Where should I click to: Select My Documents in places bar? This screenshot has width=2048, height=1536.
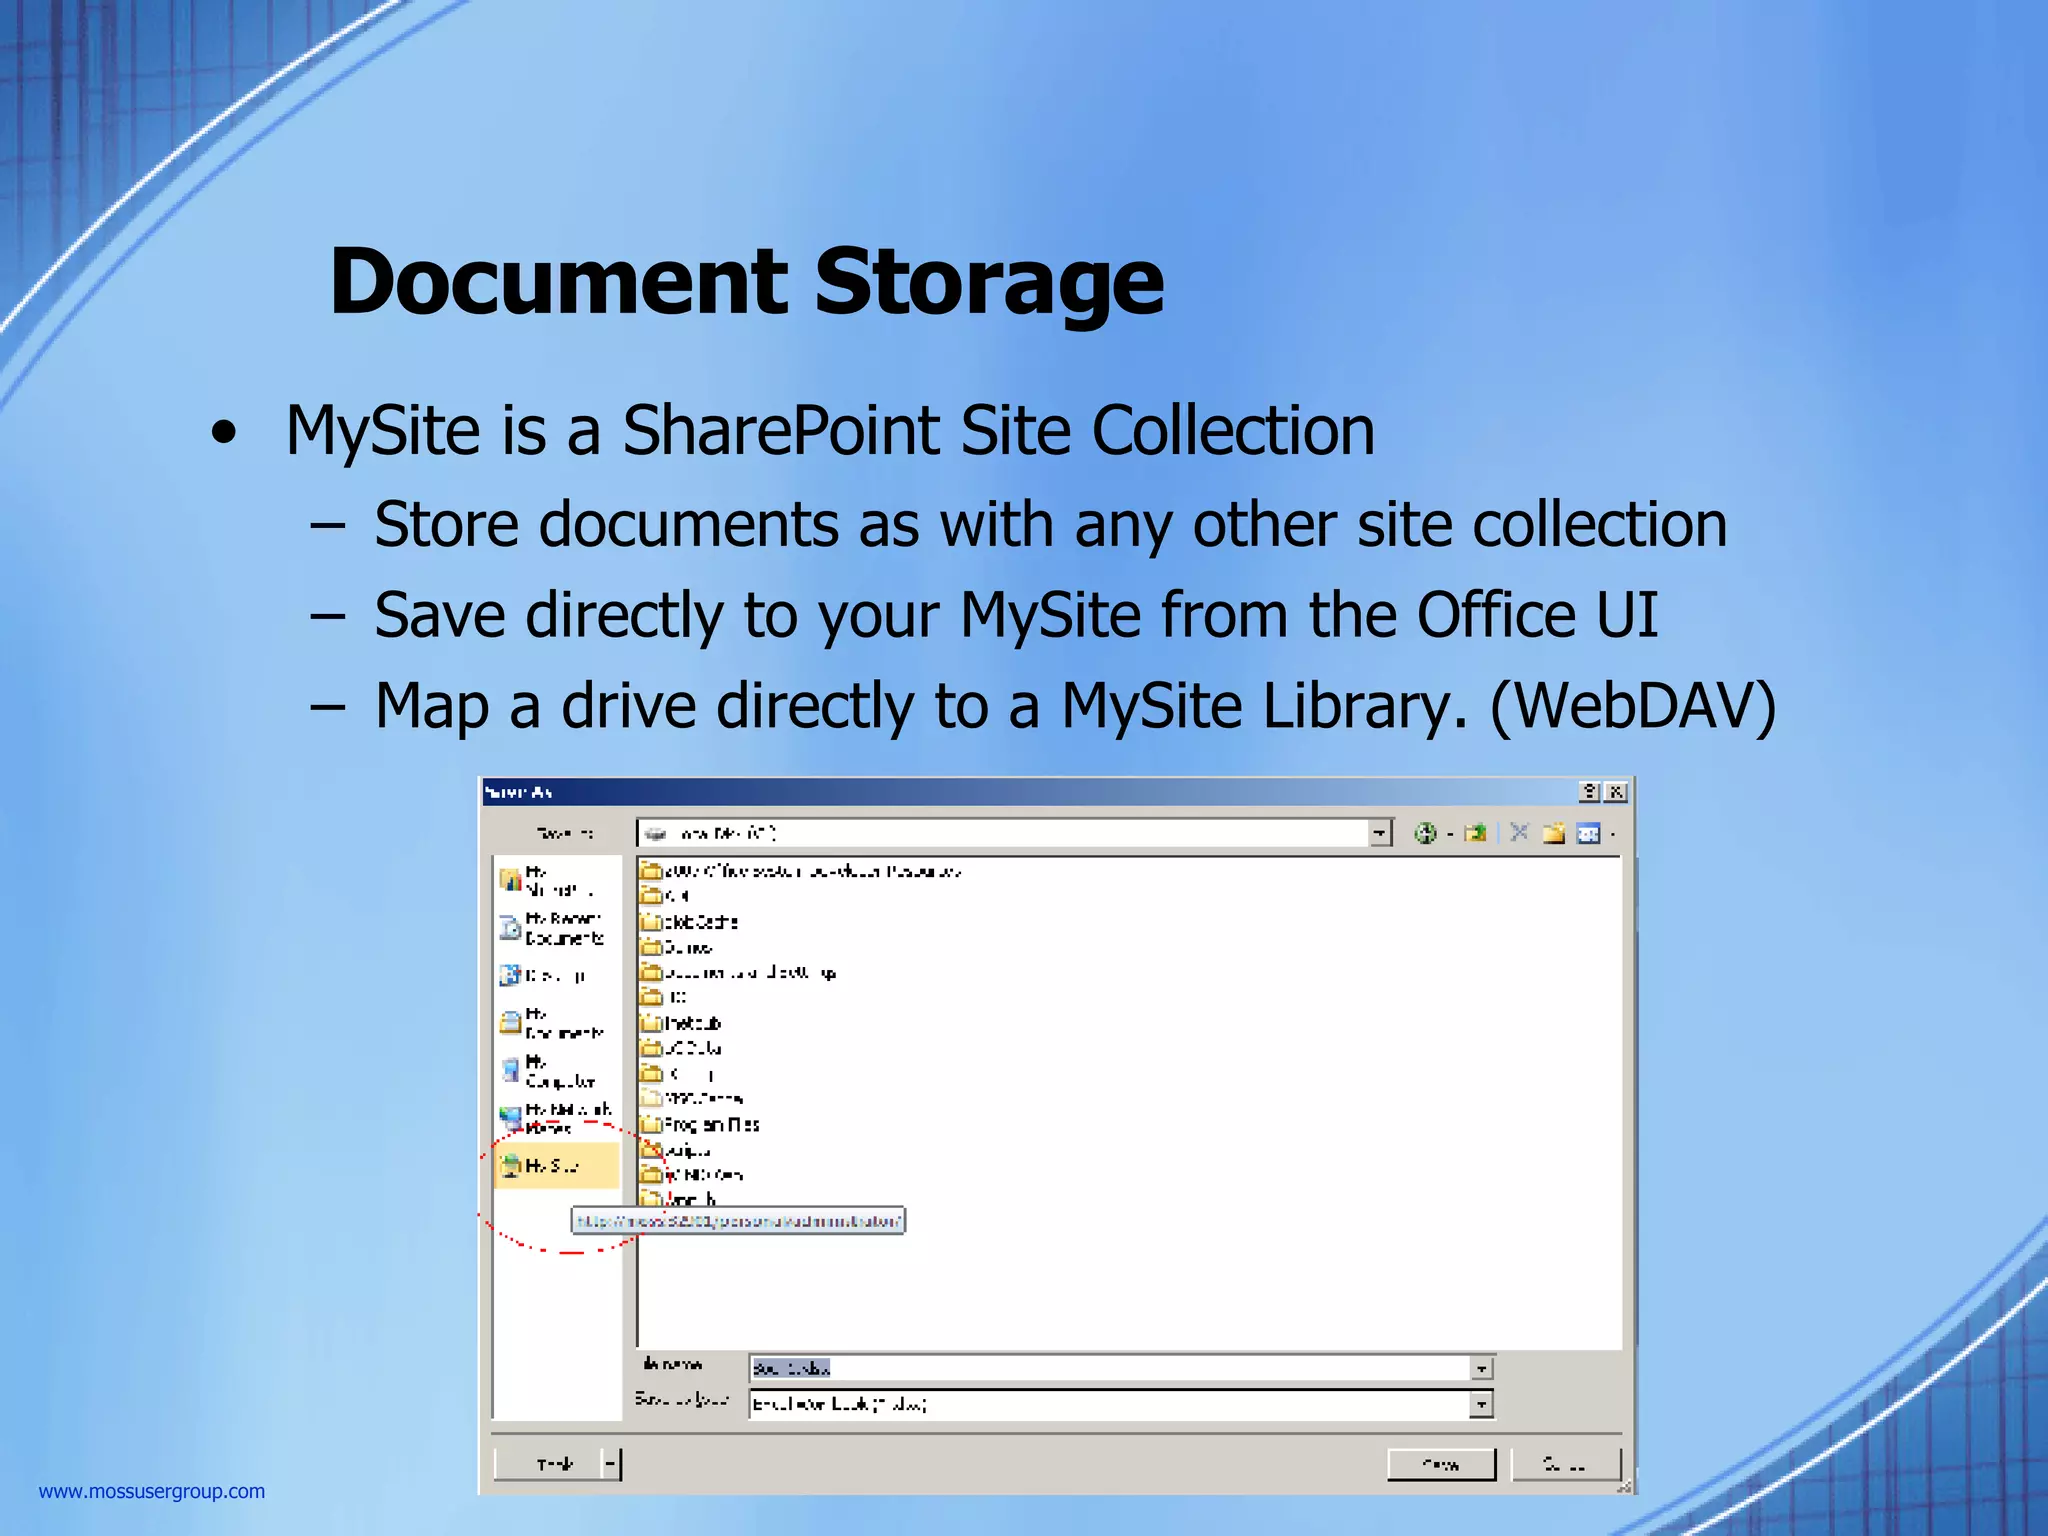(x=556, y=1023)
